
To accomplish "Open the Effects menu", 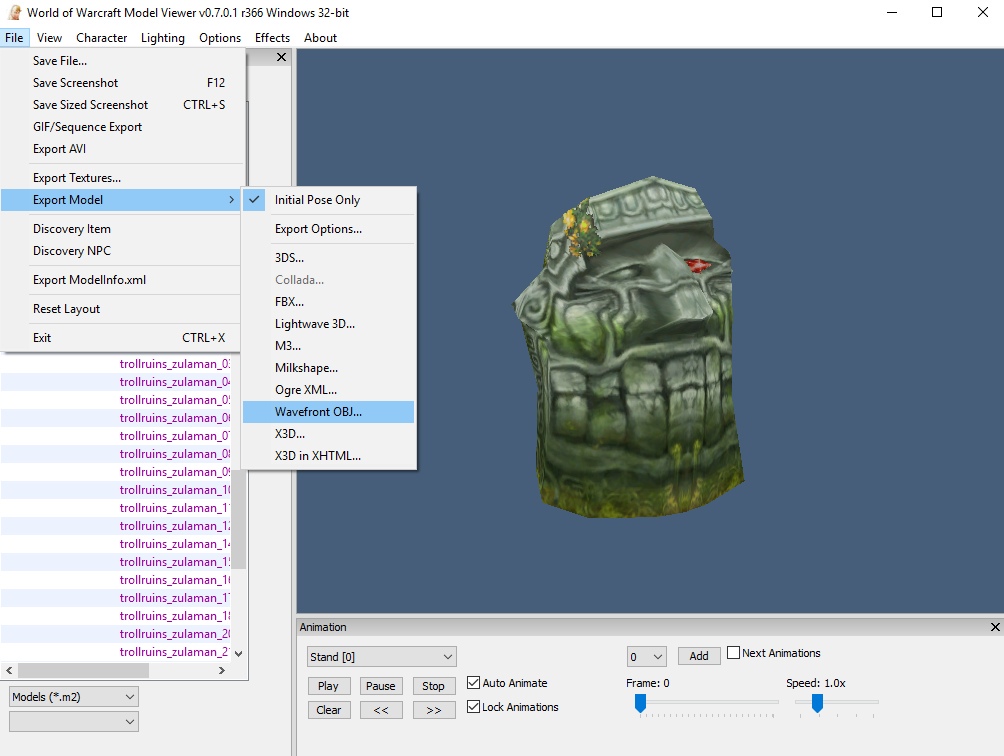I will [x=272, y=38].
